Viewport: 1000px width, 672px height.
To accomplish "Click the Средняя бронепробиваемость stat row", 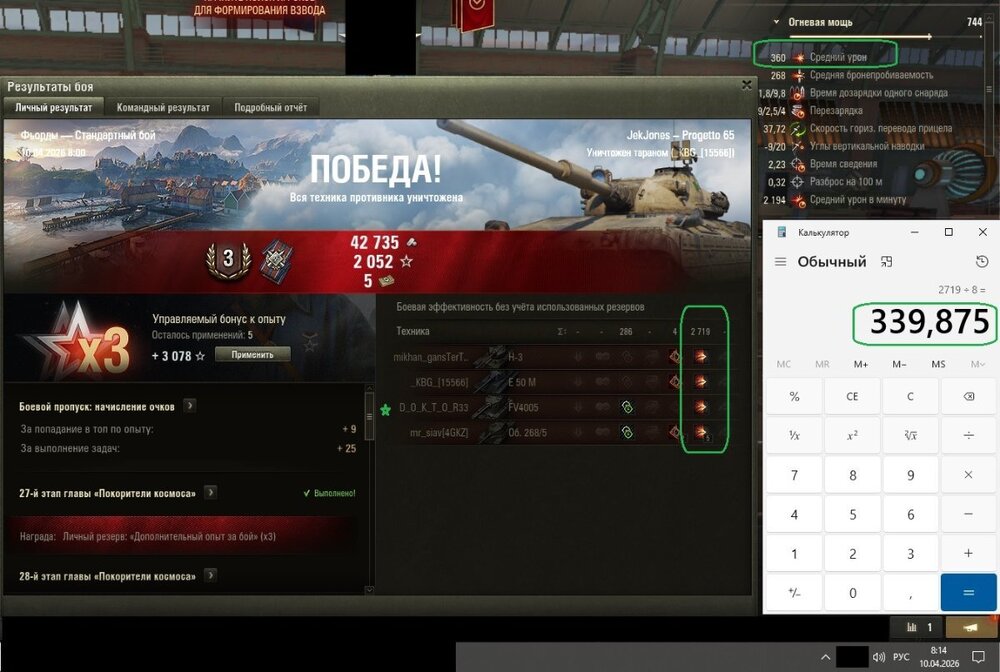I will [852, 75].
